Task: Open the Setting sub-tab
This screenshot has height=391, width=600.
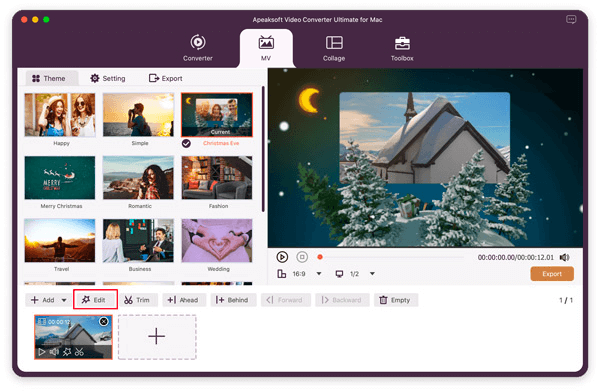Action: [108, 78]
